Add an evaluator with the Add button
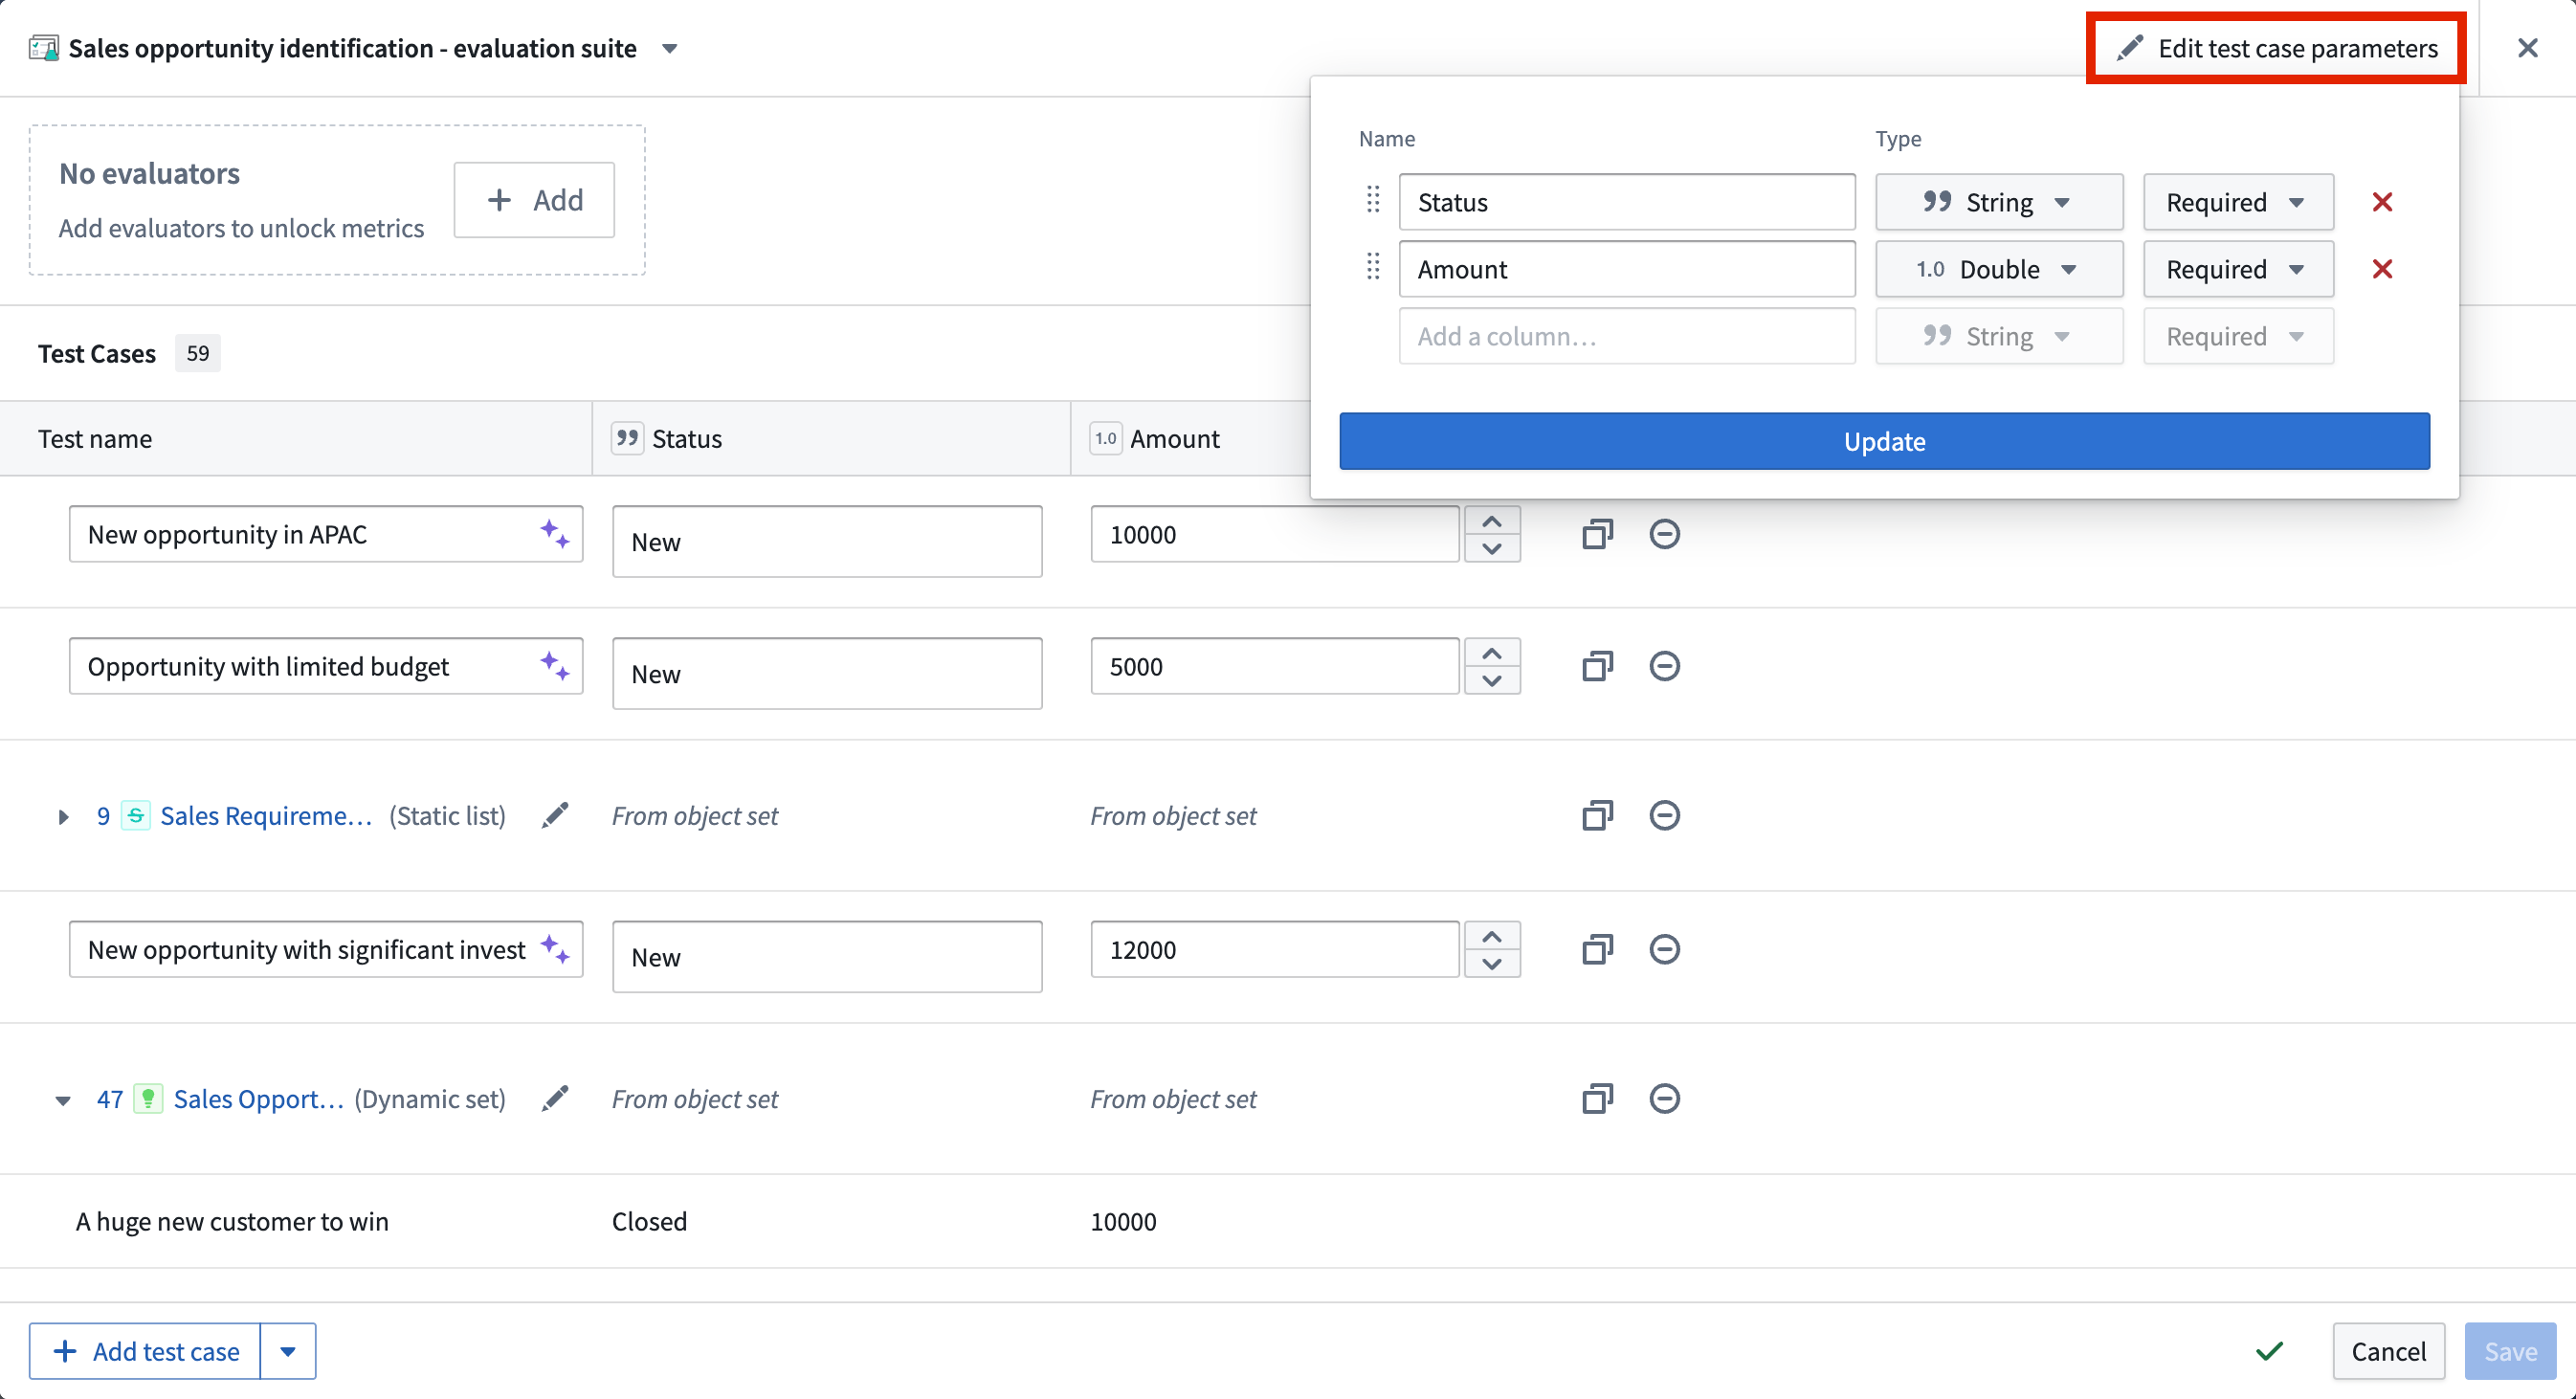This screenshot has height=1399, width=2576. (x=534, y=200)
